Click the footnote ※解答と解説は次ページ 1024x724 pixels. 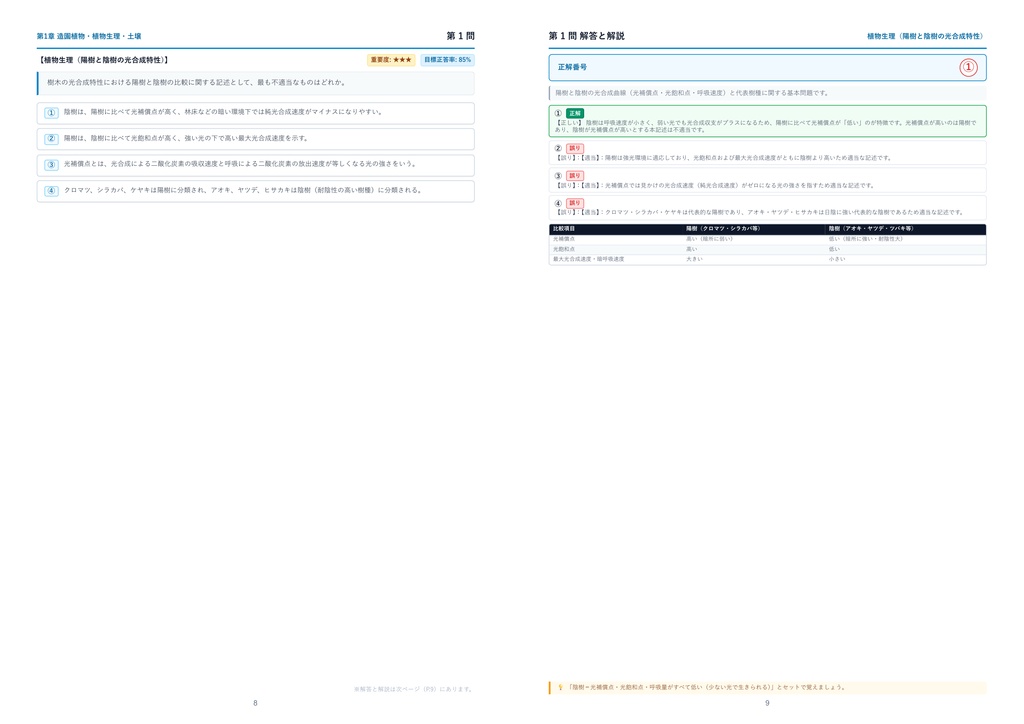(x=413, y=689)
